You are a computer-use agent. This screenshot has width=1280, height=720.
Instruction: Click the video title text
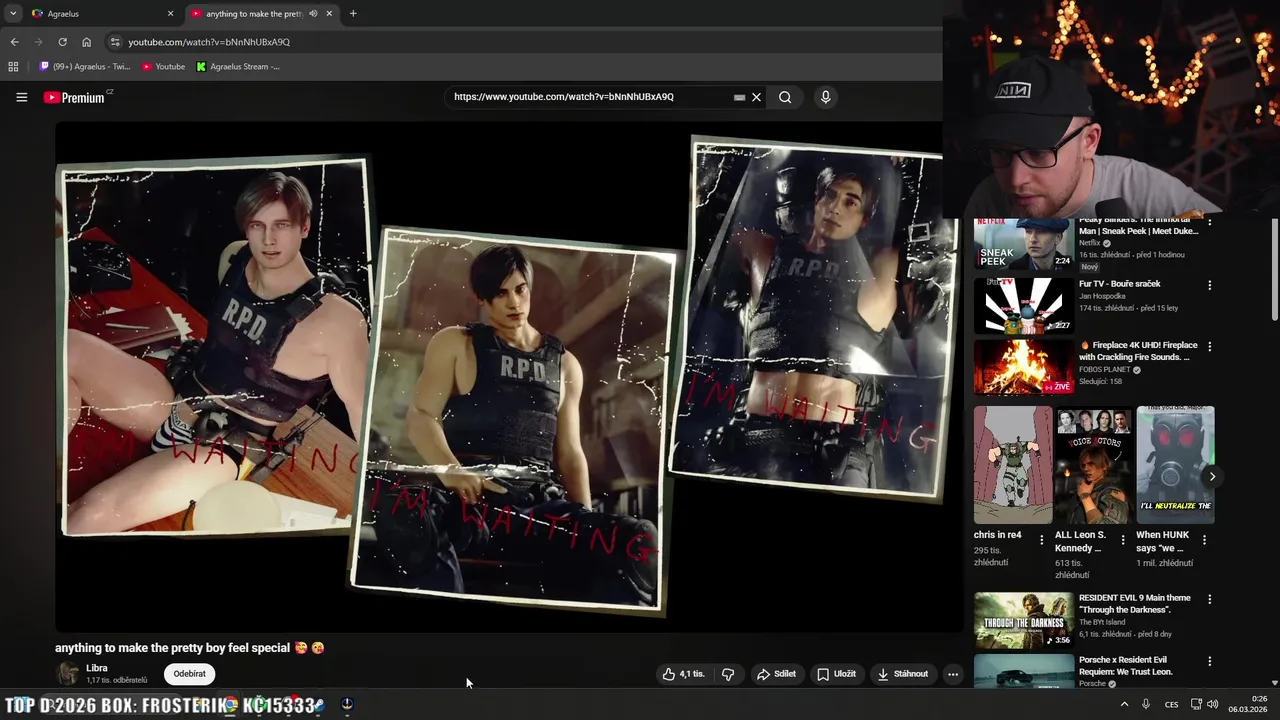190,648
